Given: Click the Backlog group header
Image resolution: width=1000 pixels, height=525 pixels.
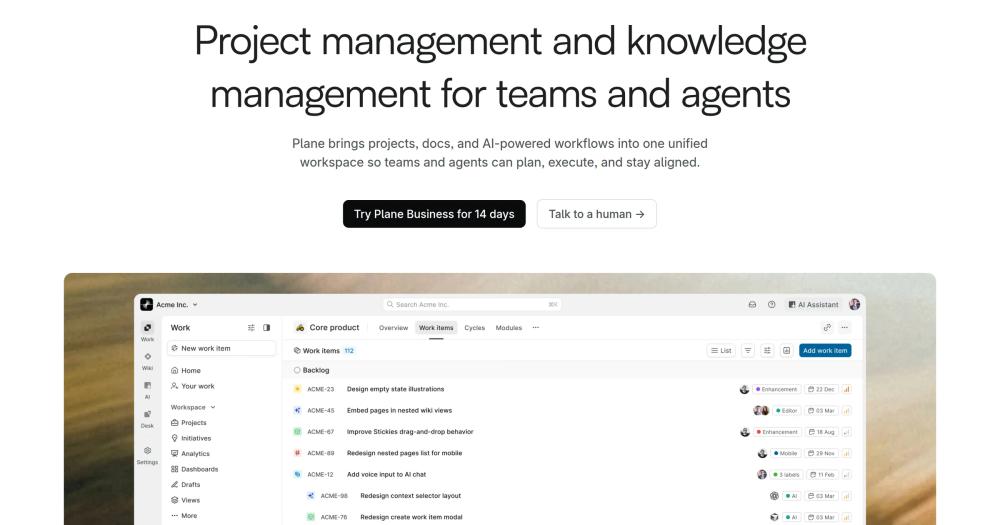Looking at the screenshot, I should click(572, 370).
